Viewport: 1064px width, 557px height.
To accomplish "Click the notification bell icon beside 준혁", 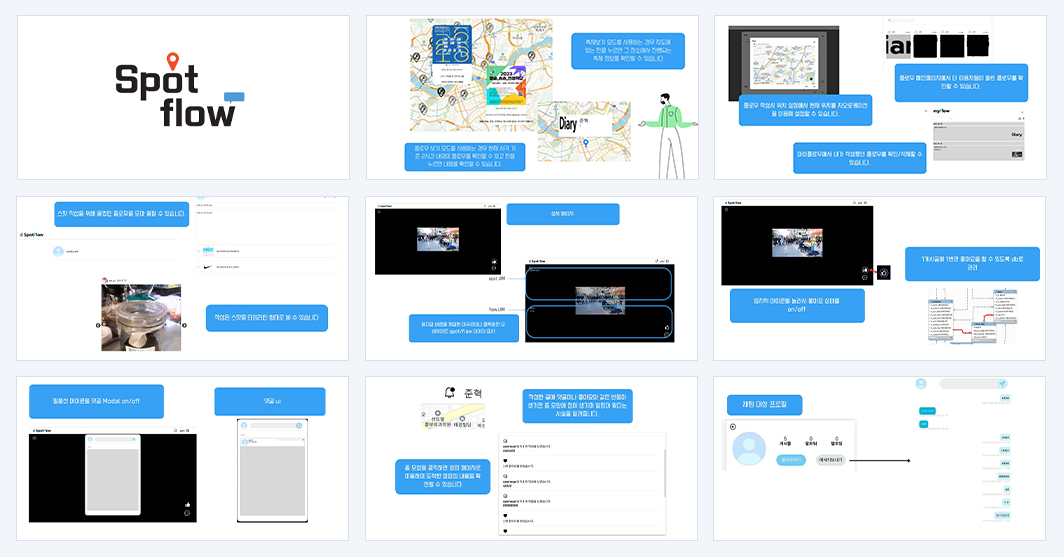I will (x=449, y=393).
